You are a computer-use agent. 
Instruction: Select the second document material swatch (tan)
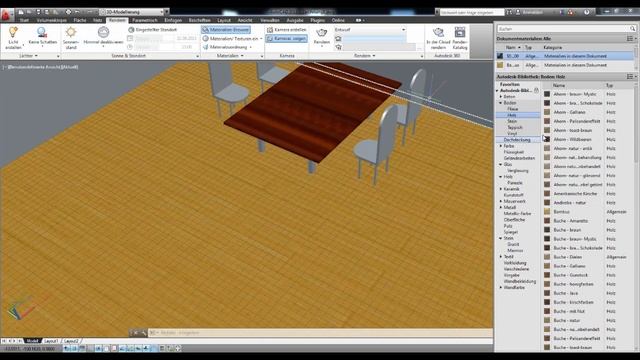pos(500,65)
